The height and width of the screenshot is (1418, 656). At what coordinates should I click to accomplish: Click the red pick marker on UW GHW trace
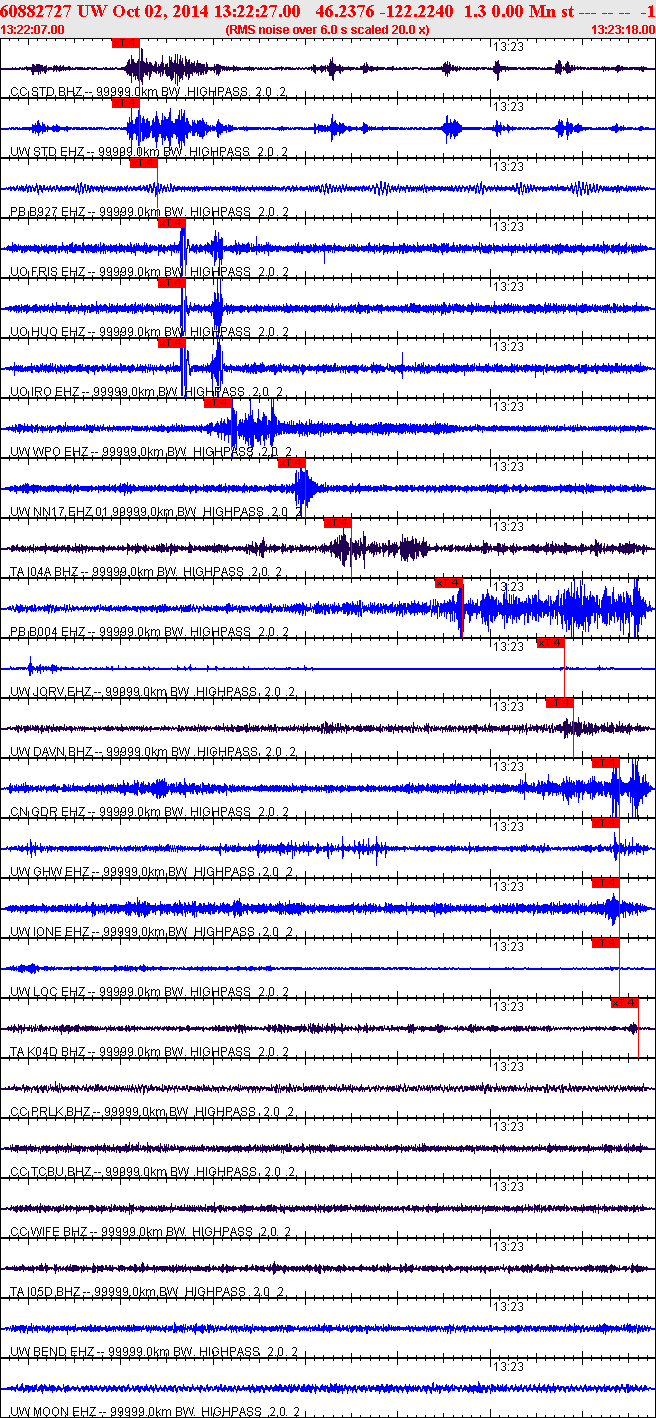(606, 823)
